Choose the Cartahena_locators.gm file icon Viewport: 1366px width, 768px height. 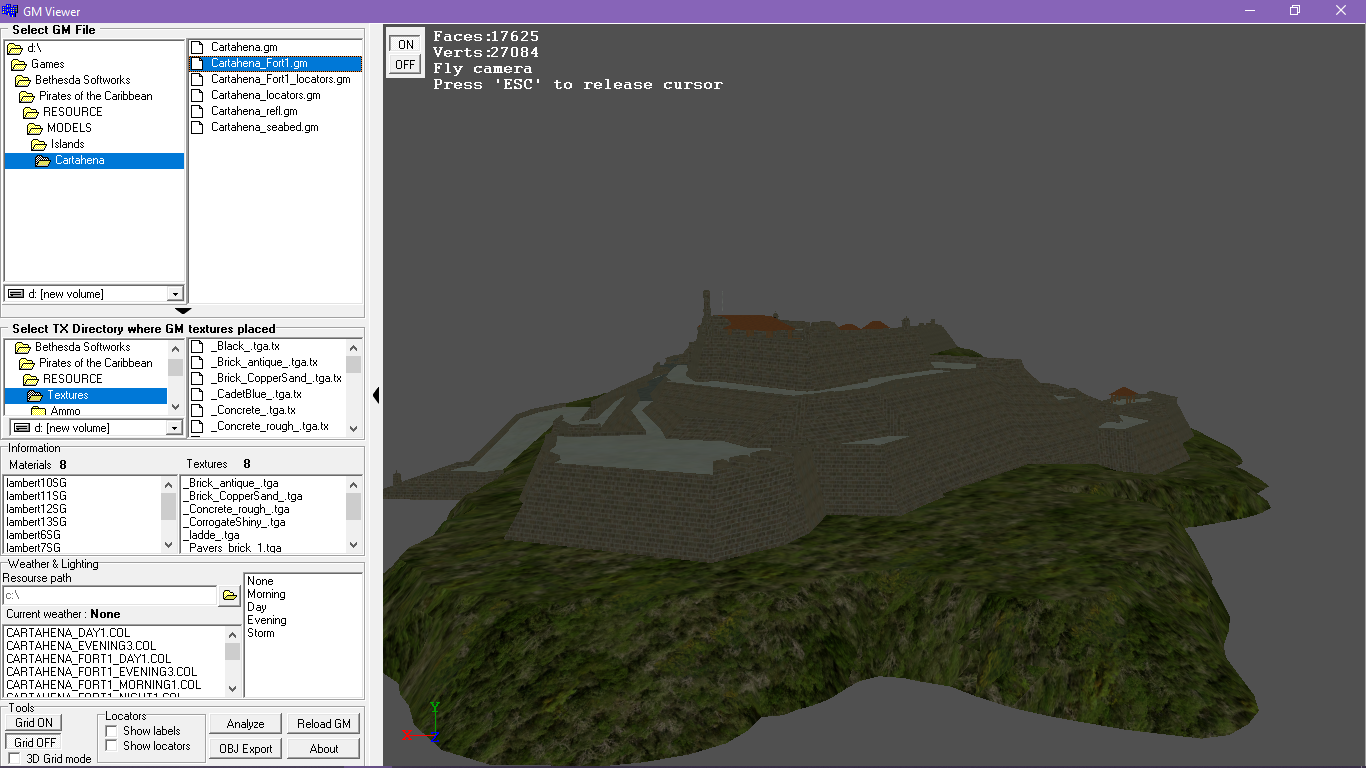pyautogui.click(x=197, y=95)
